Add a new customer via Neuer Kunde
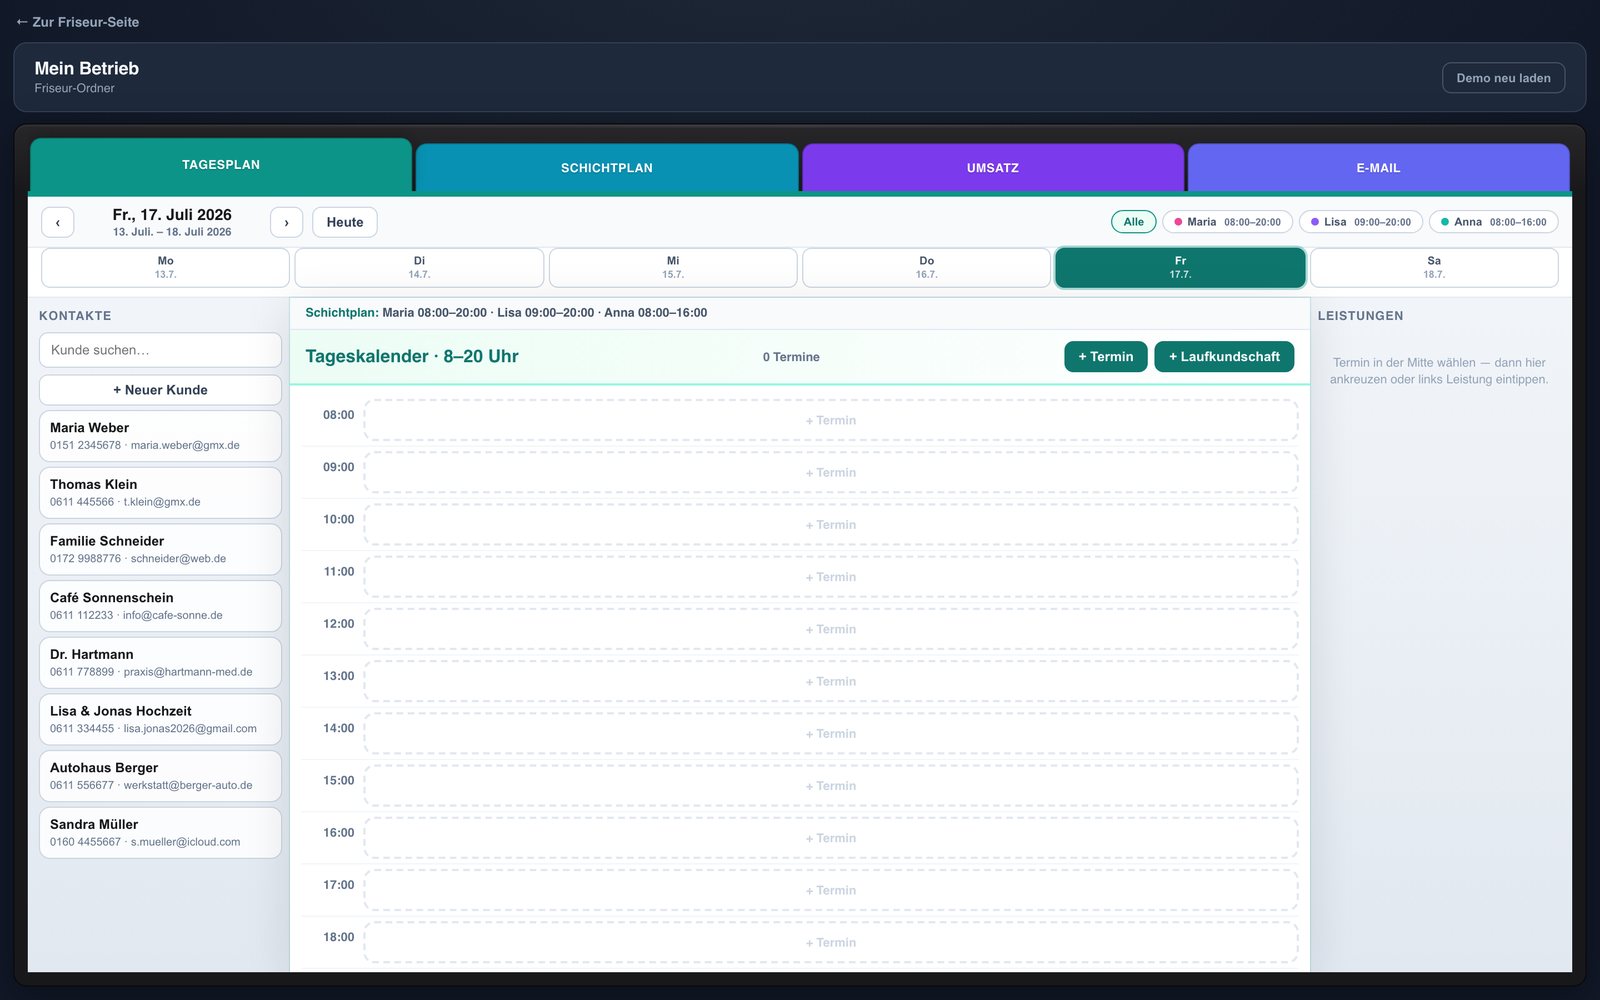Image resolution: width=1600 pixels, height=1000 pixels. [x=160, y=390]
